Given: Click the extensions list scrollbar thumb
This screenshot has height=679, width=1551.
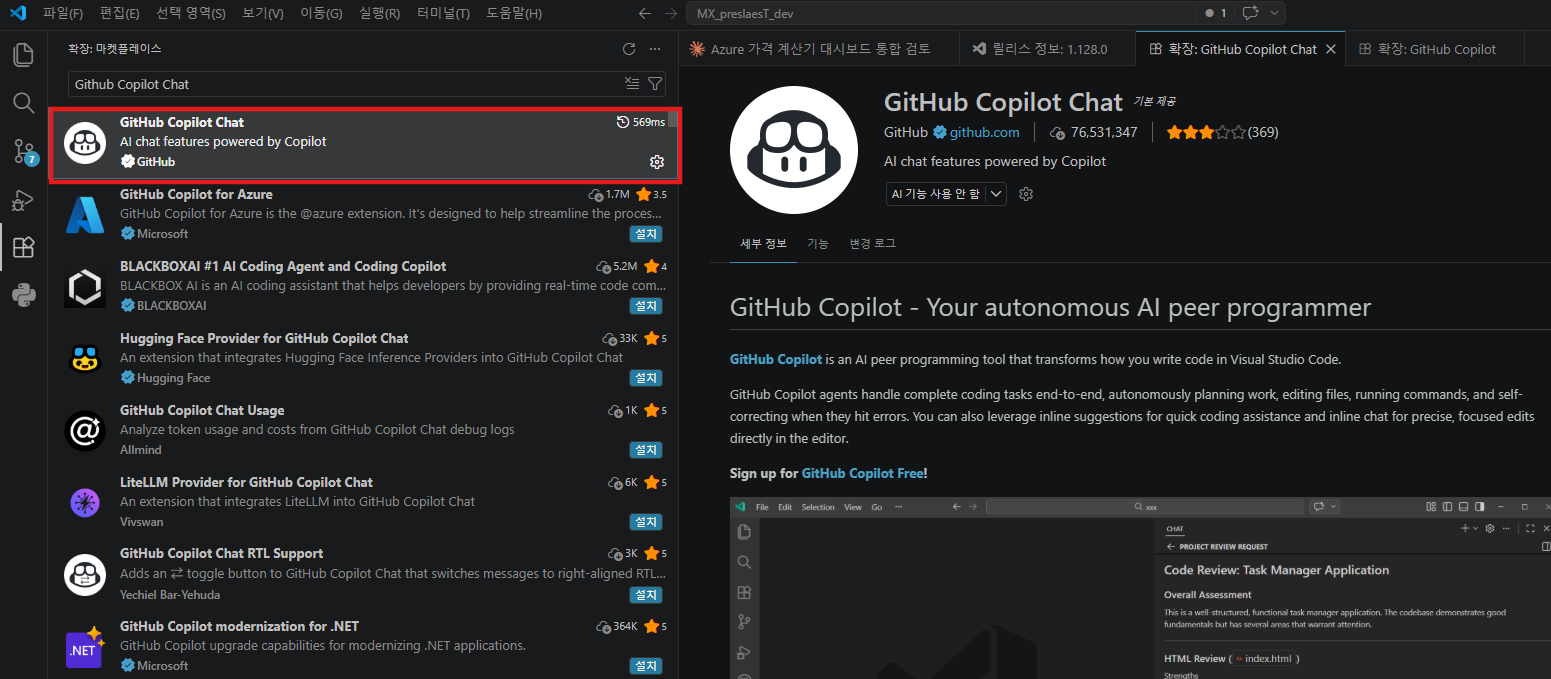Looking at the screenshot, I should pos(673,119).
